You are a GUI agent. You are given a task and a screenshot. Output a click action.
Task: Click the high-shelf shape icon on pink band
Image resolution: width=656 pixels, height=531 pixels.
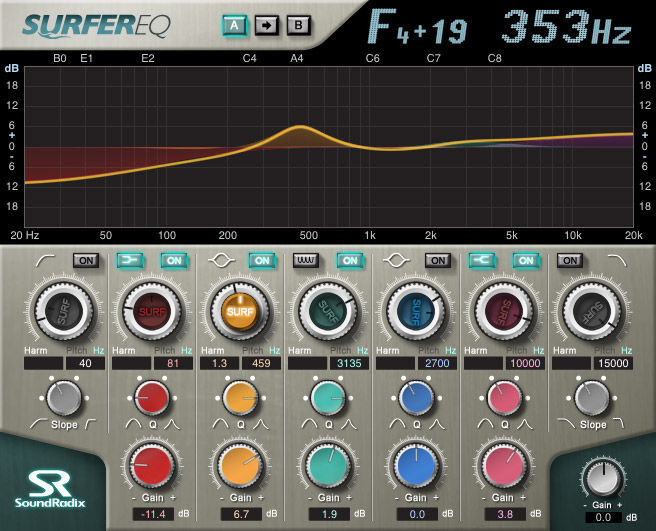(x=482, y=261)
